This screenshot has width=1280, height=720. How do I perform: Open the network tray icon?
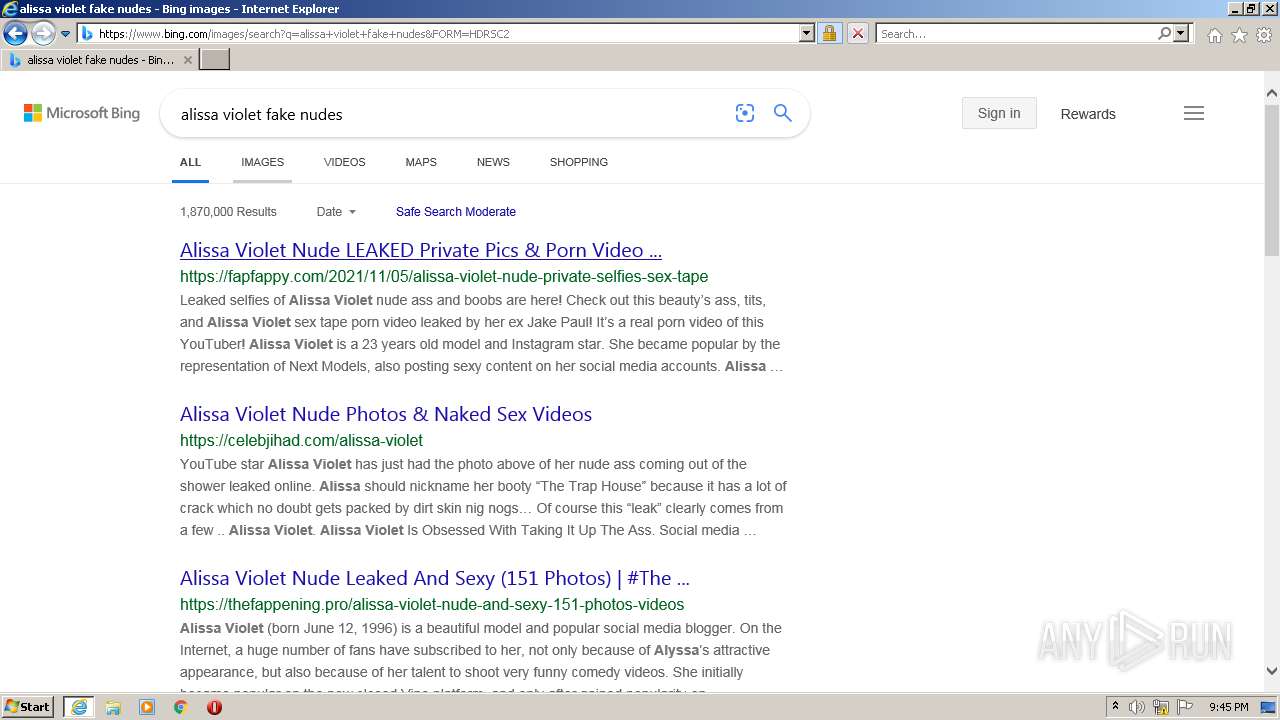(x=1161, y=707)
